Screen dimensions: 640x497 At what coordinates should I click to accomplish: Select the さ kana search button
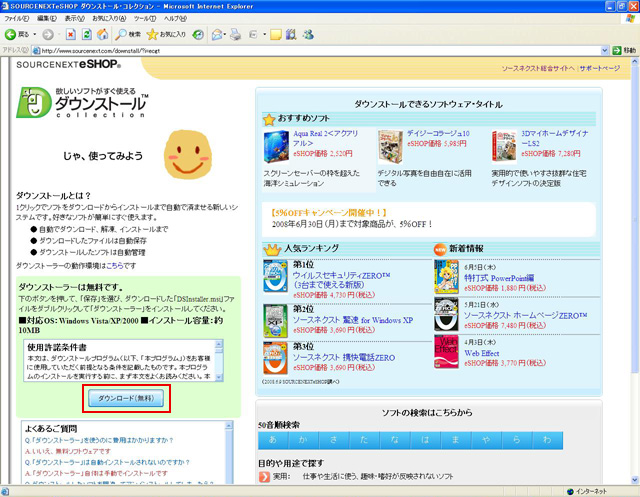[334, 440]
